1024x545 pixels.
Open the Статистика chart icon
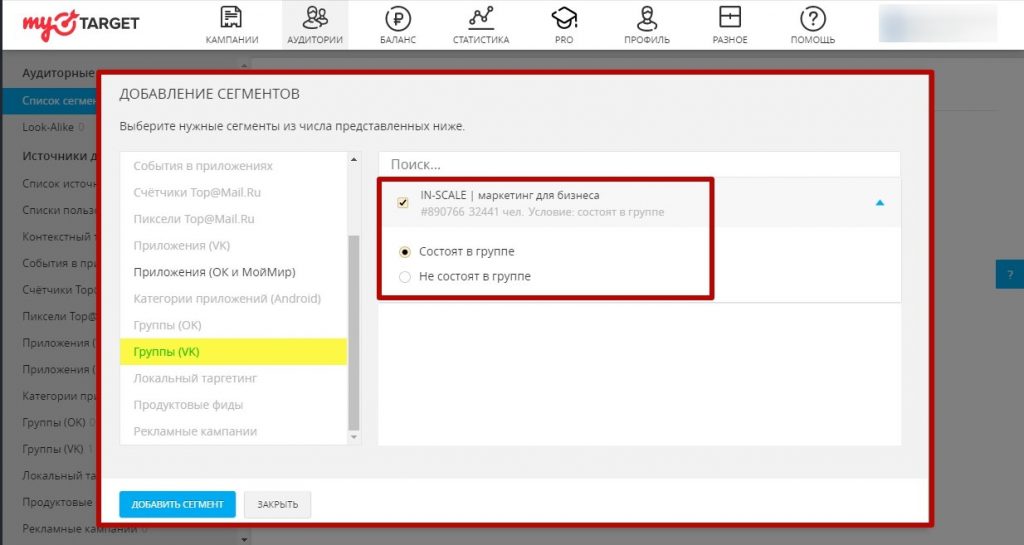tap(480, 18)
